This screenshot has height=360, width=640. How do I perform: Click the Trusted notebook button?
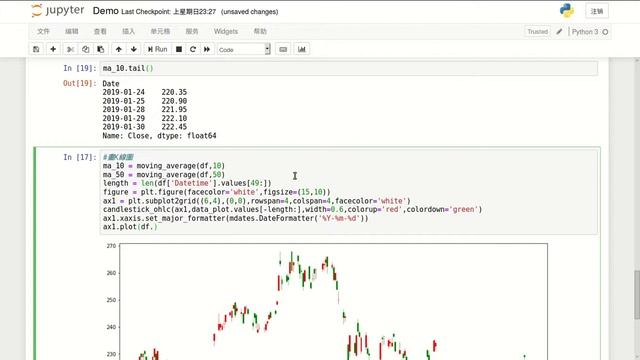pos(538,31)
